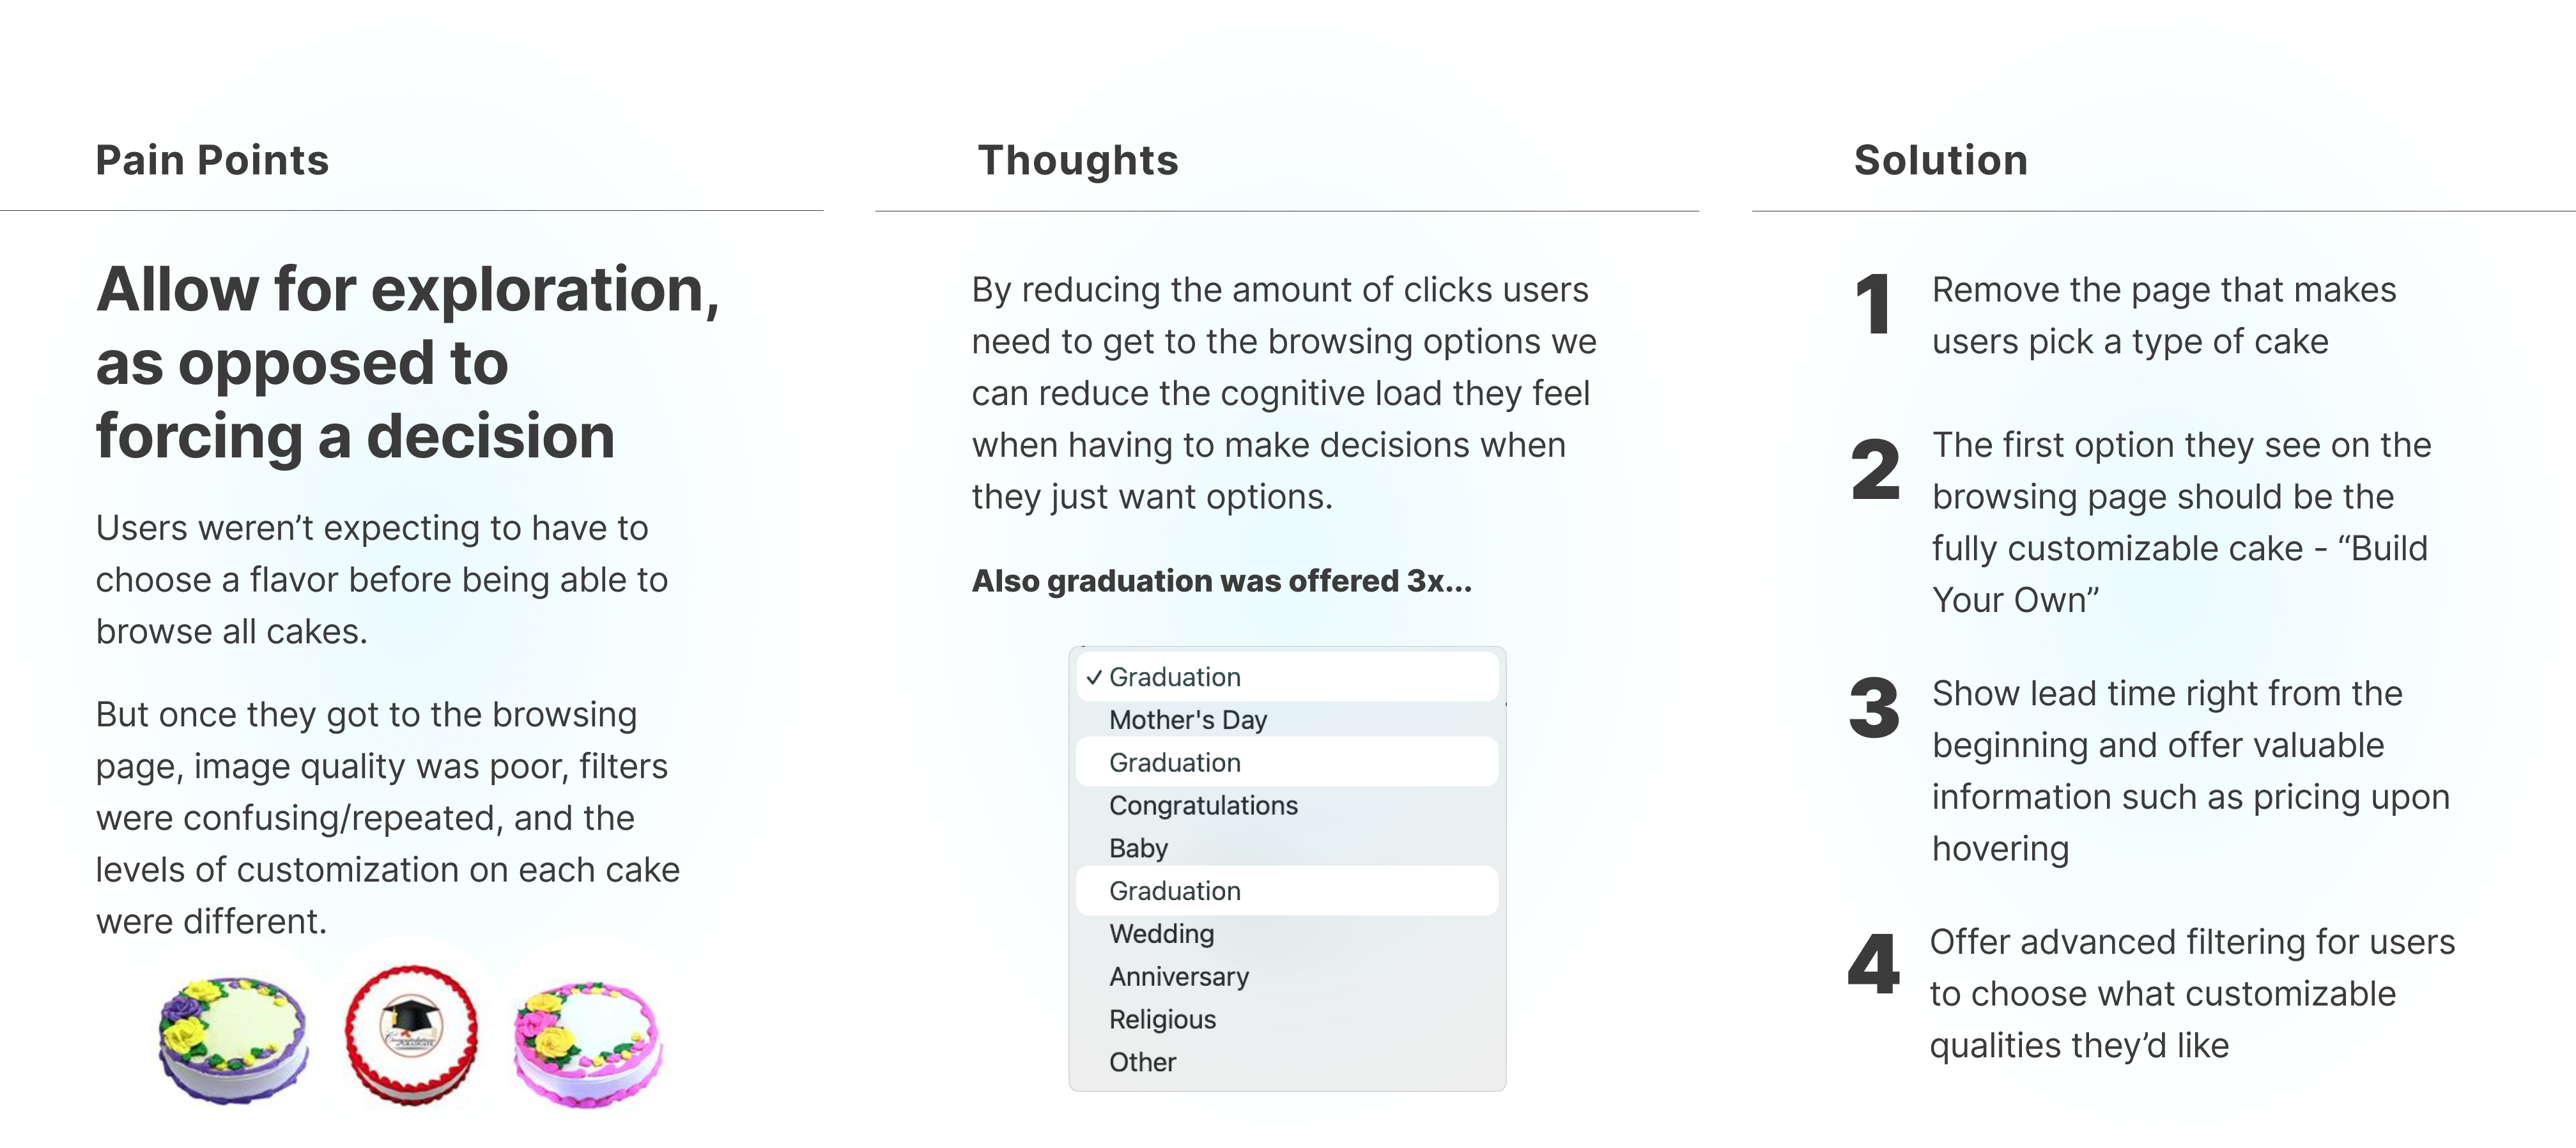Click the large number 1 marker
Viewport: 2576px width, 1148px height.
point(1873,304)
